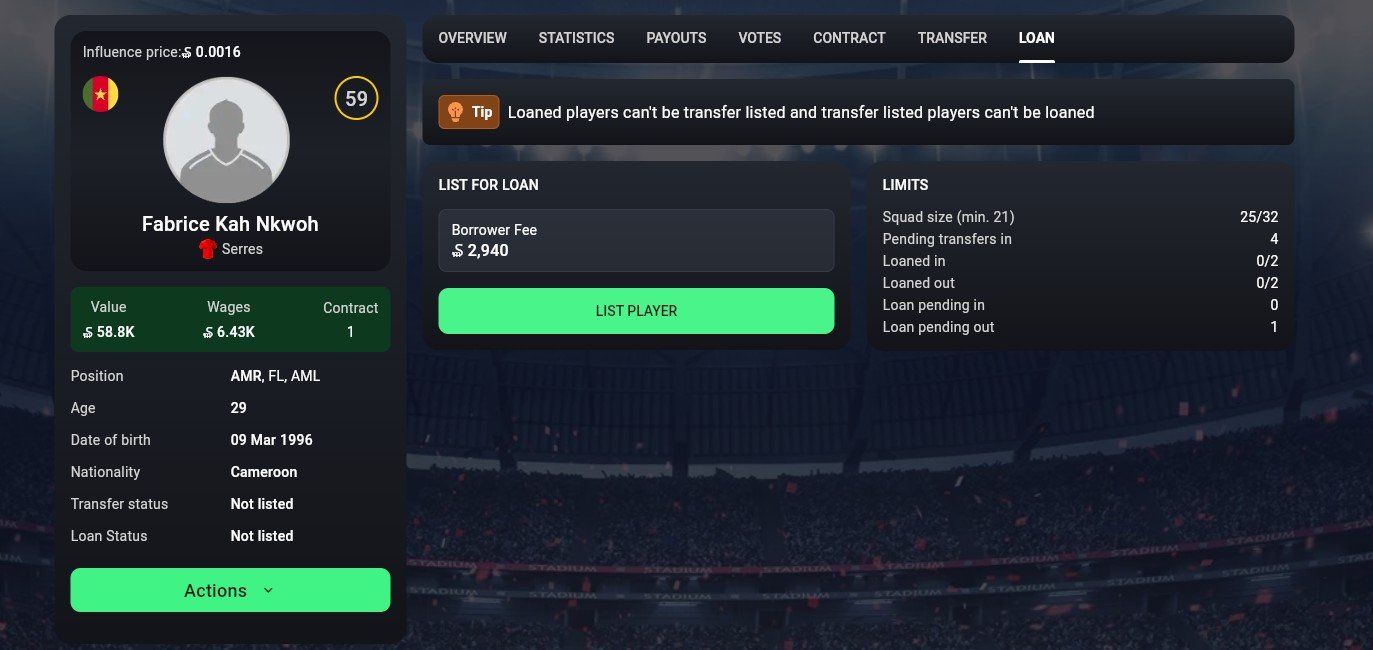Click the currency icon next to Wages
This screenshot has height=650, width=1373.
coord(209,332)
